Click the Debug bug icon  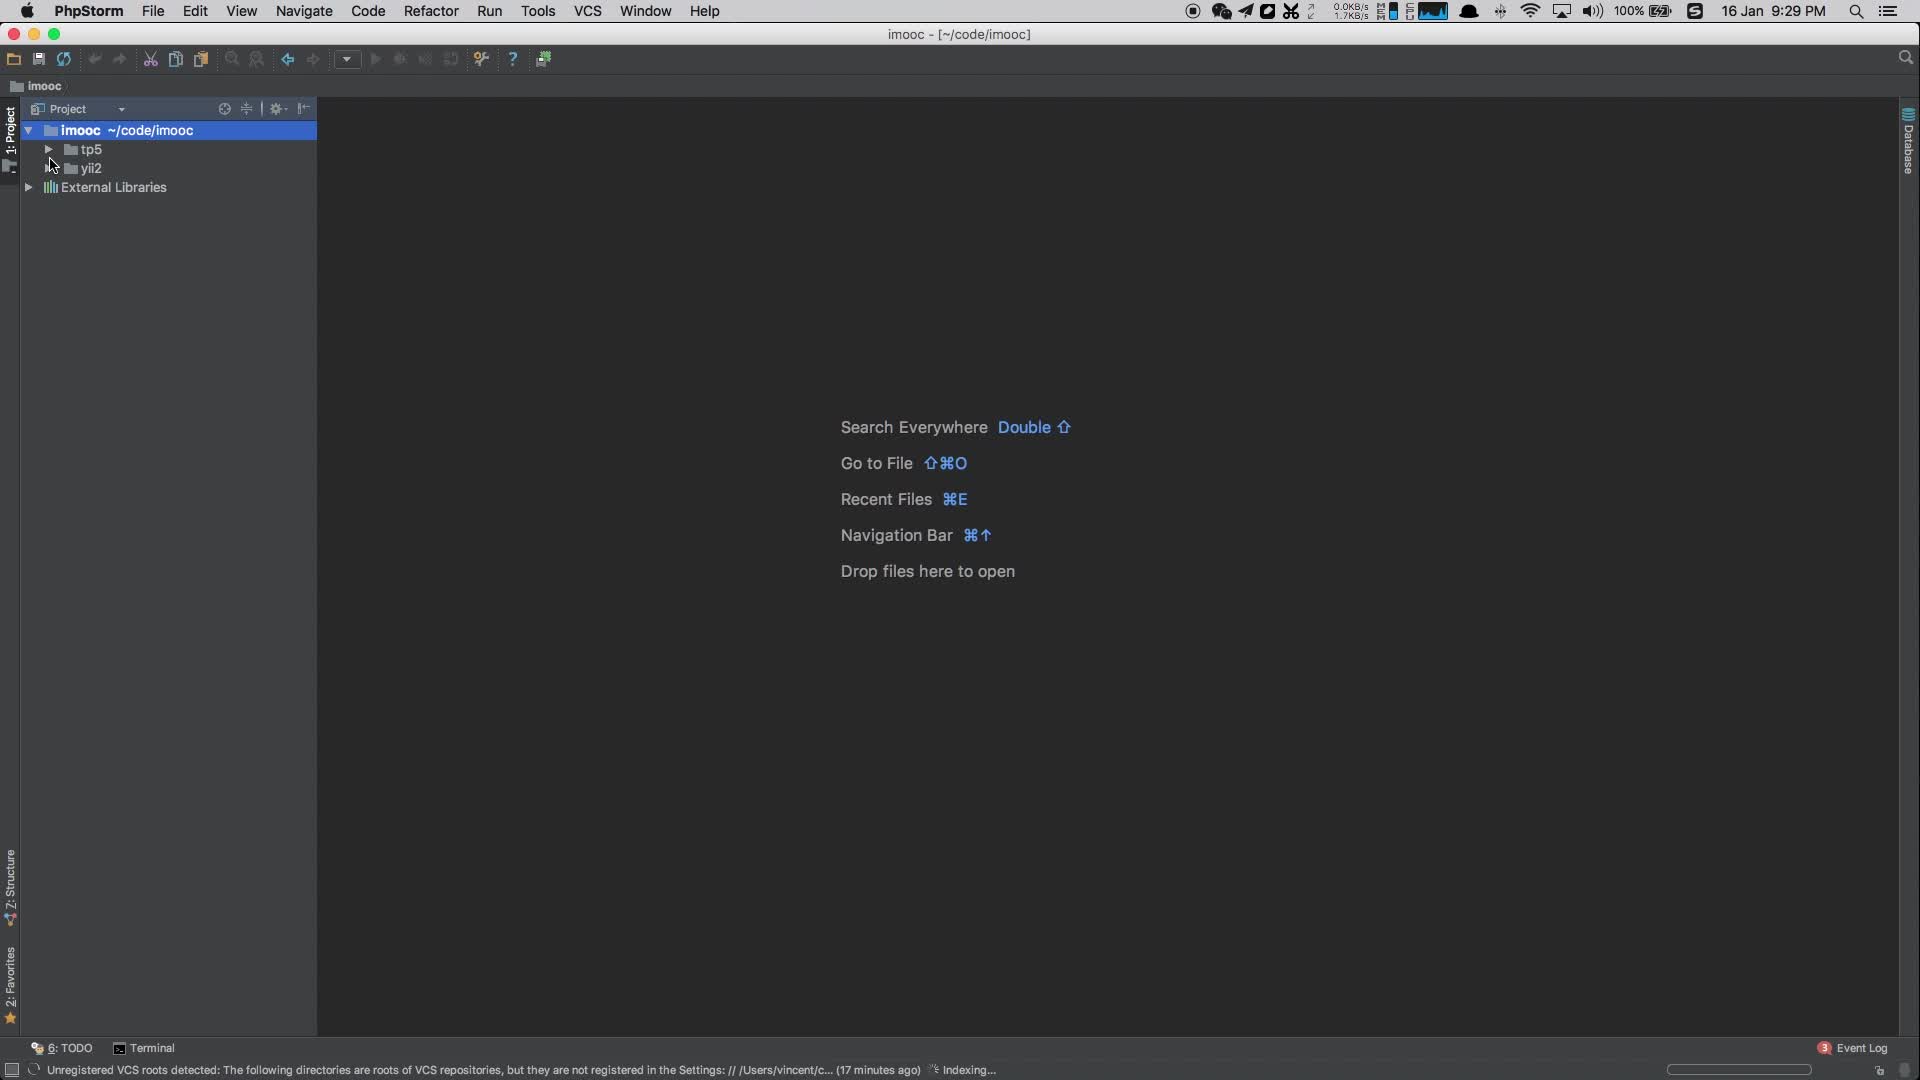pos(401,59)
